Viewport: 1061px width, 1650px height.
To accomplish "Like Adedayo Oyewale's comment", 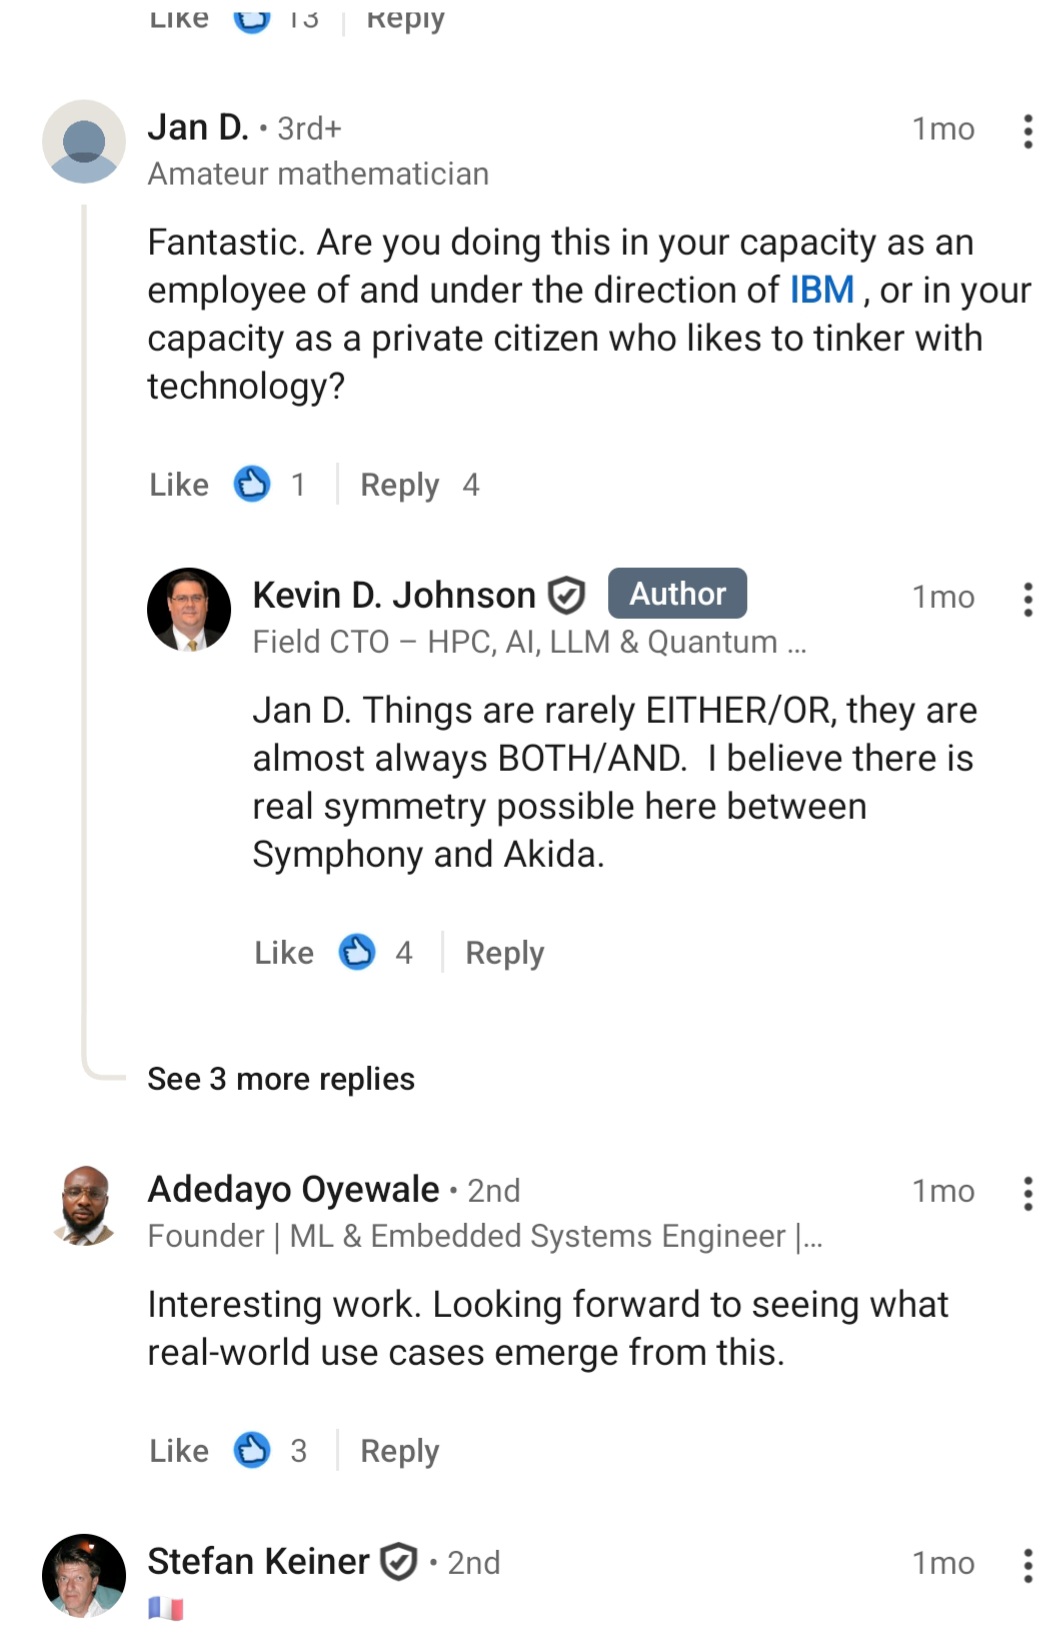I will point(179,1451).
